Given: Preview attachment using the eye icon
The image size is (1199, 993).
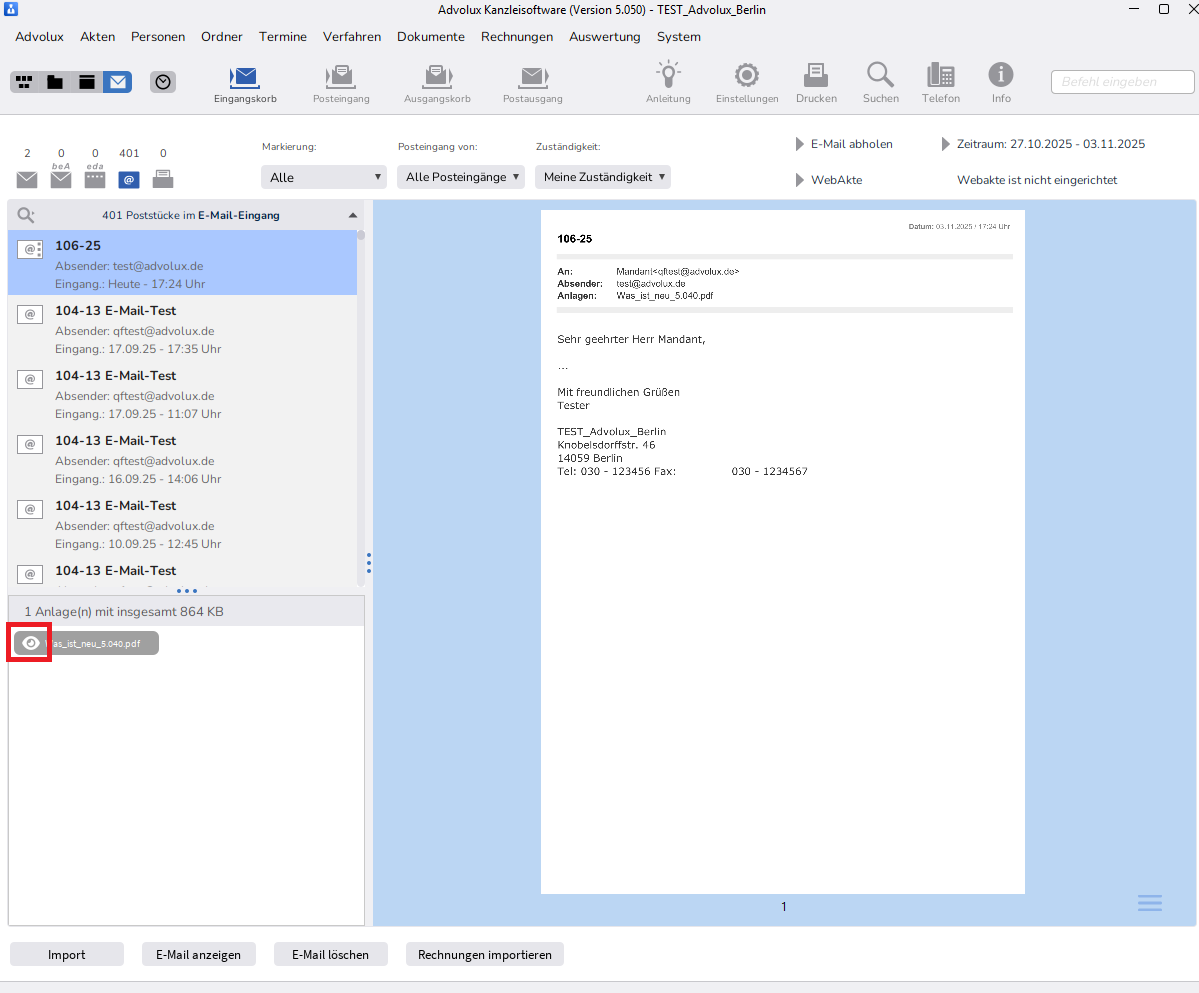Looking at the screenshot, I should coord(31,643).
